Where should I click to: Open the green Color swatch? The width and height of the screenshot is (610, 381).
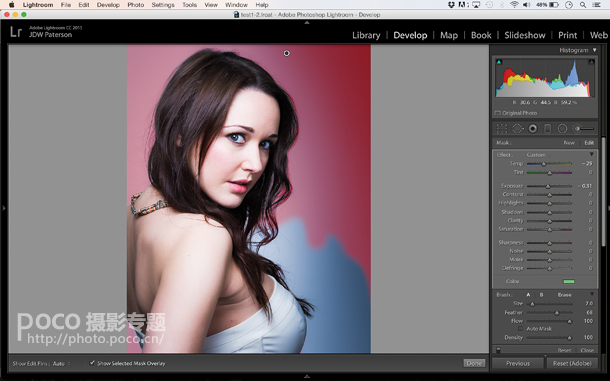click(569, 281)
